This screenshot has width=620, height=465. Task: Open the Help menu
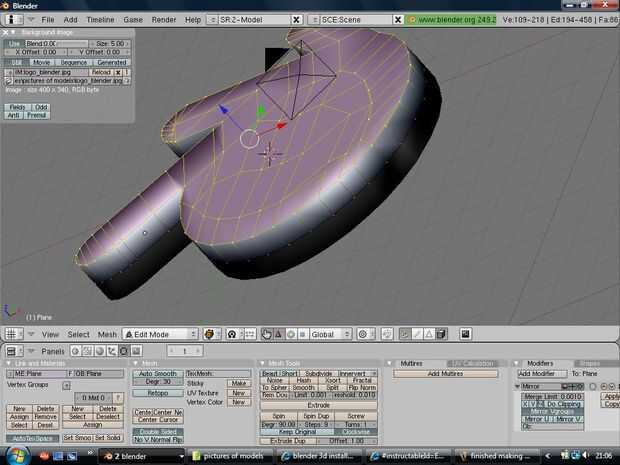(x=193, y=19)
